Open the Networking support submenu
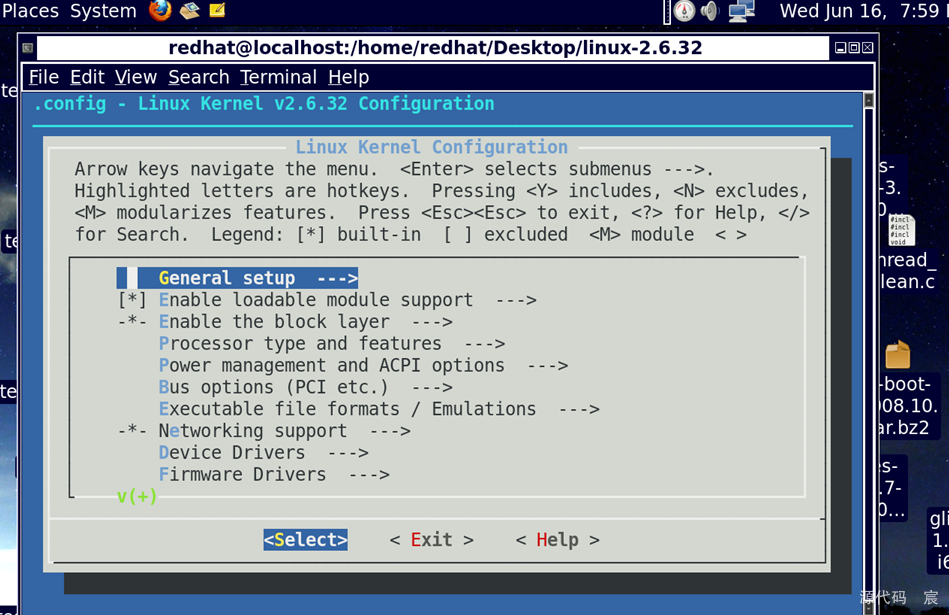This screenshot has height=615, width=949. coord(284,430)
